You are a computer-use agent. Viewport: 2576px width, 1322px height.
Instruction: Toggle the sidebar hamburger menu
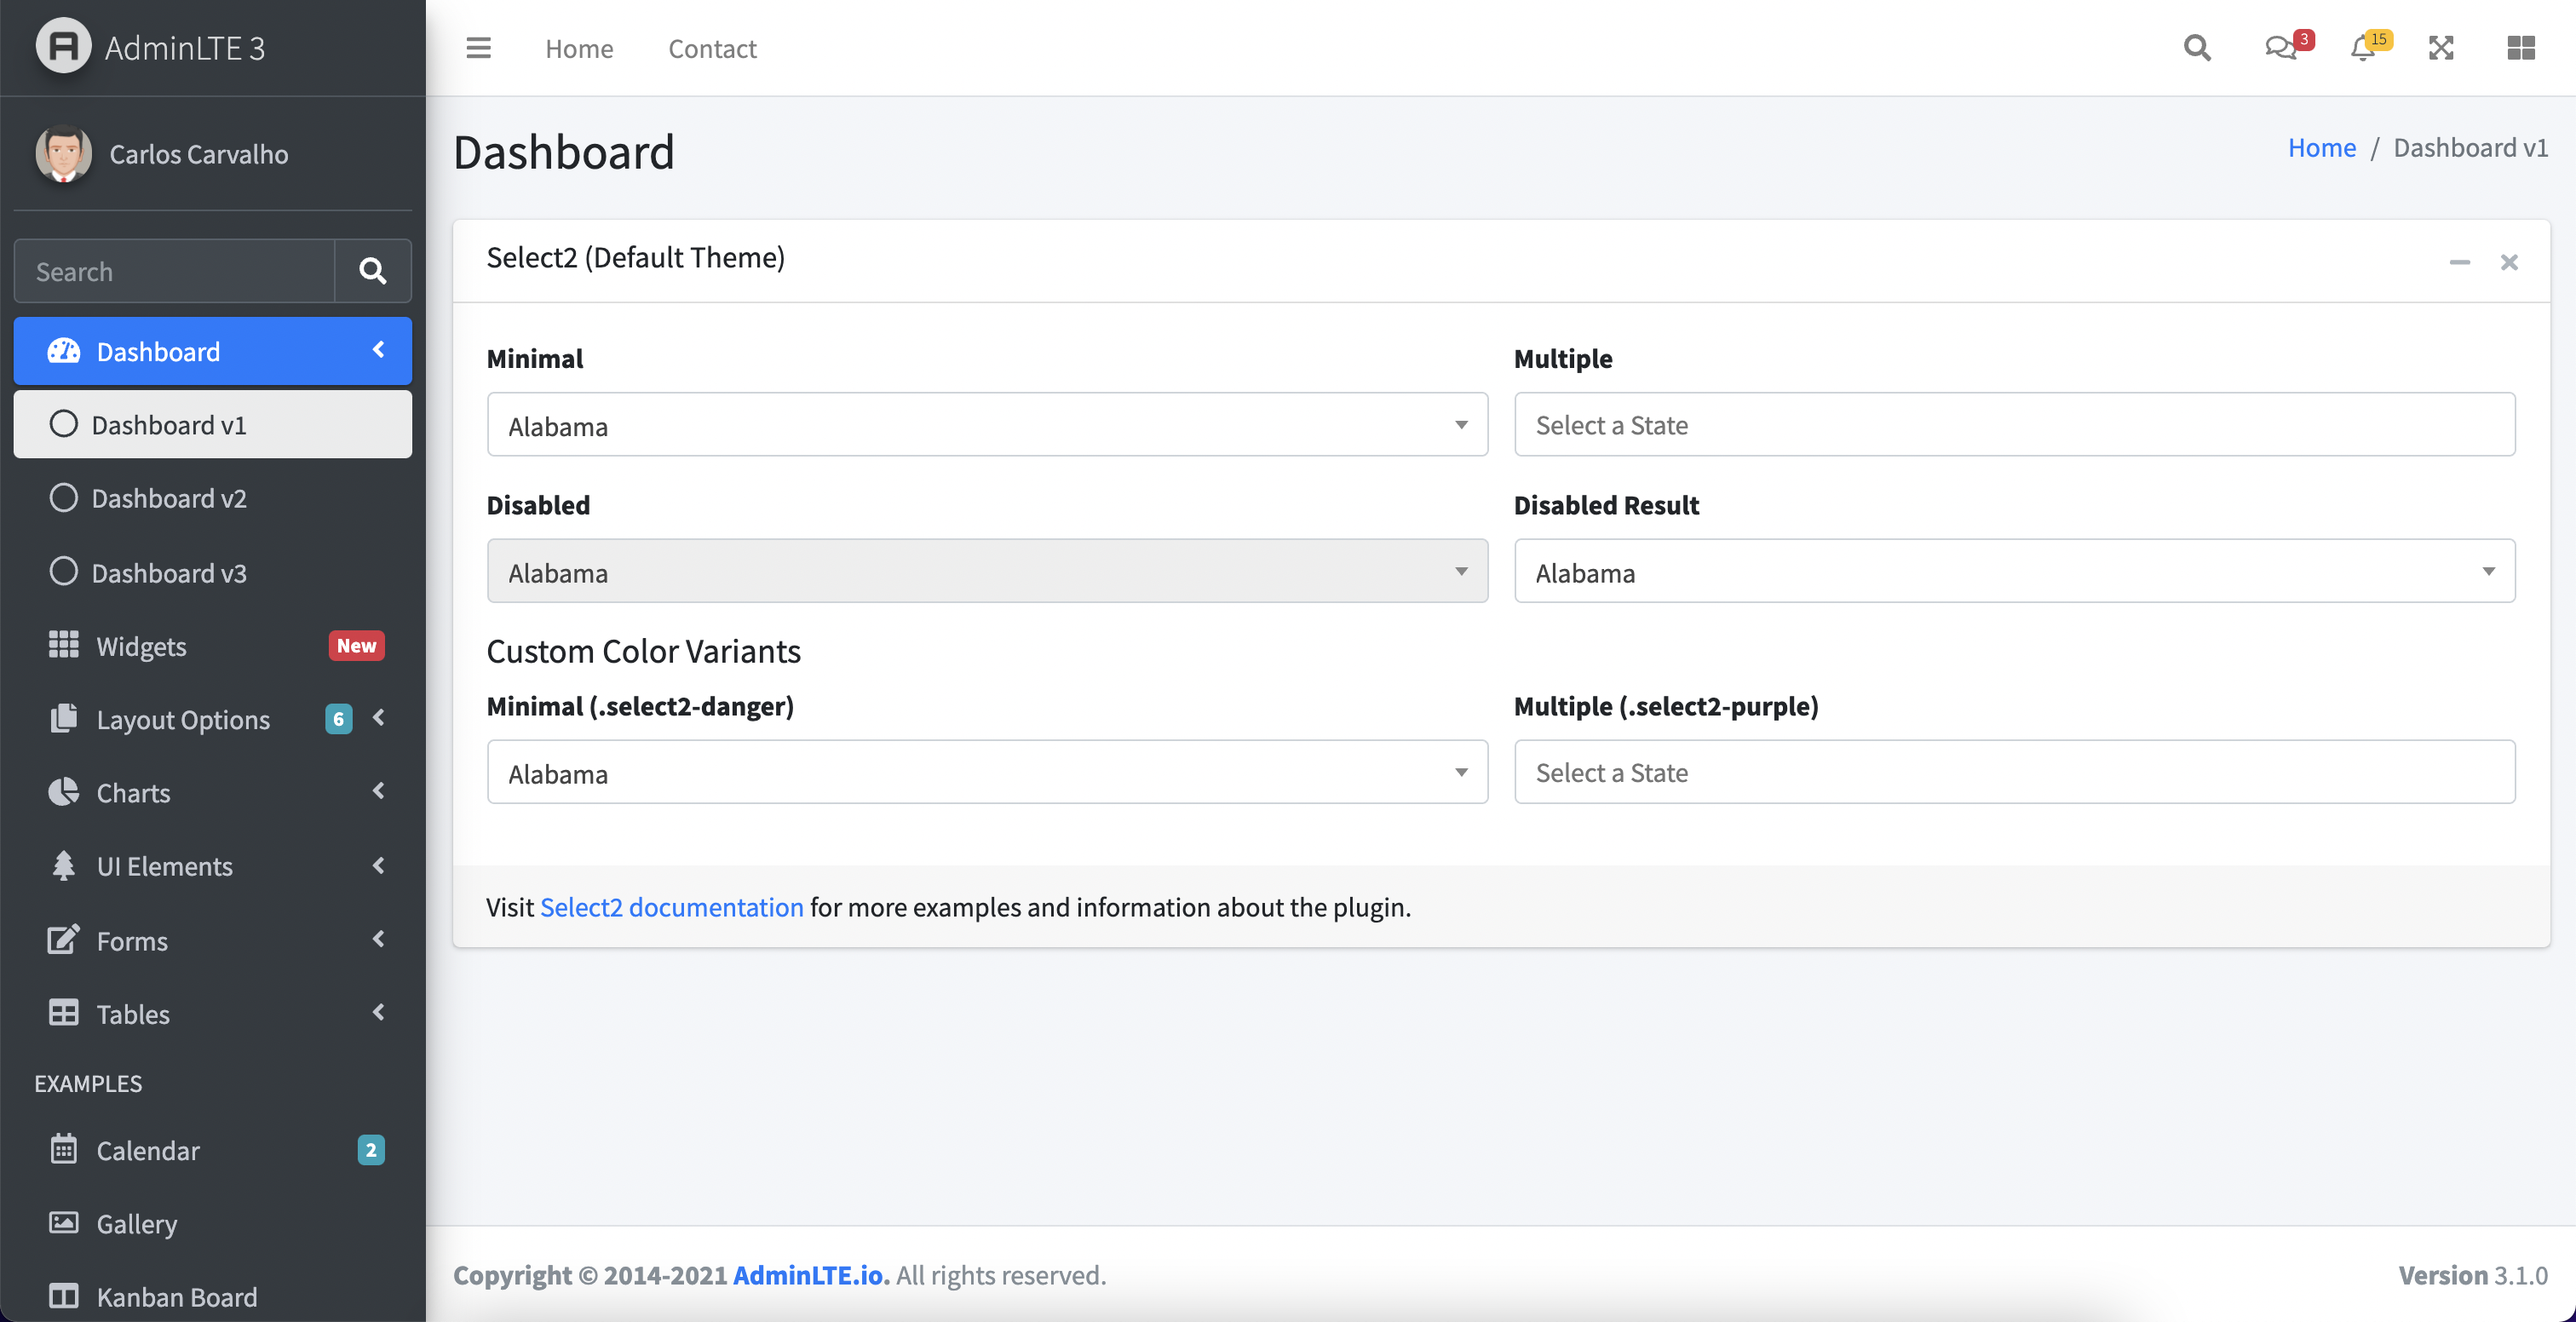tap(478, 48)
